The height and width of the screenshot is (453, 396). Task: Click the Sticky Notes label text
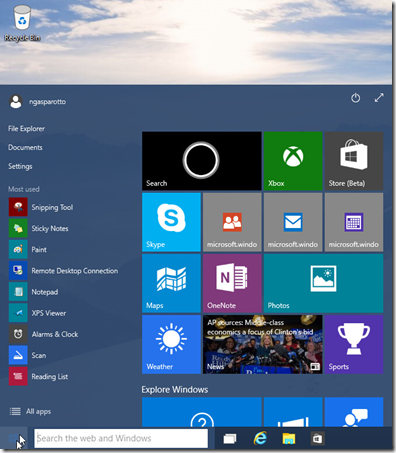click(x=50, y=228)
